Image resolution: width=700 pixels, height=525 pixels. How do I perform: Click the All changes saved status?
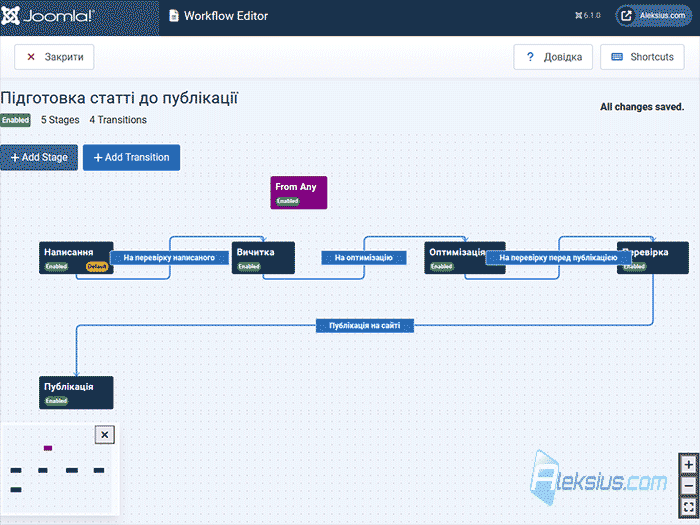point(642,107)
